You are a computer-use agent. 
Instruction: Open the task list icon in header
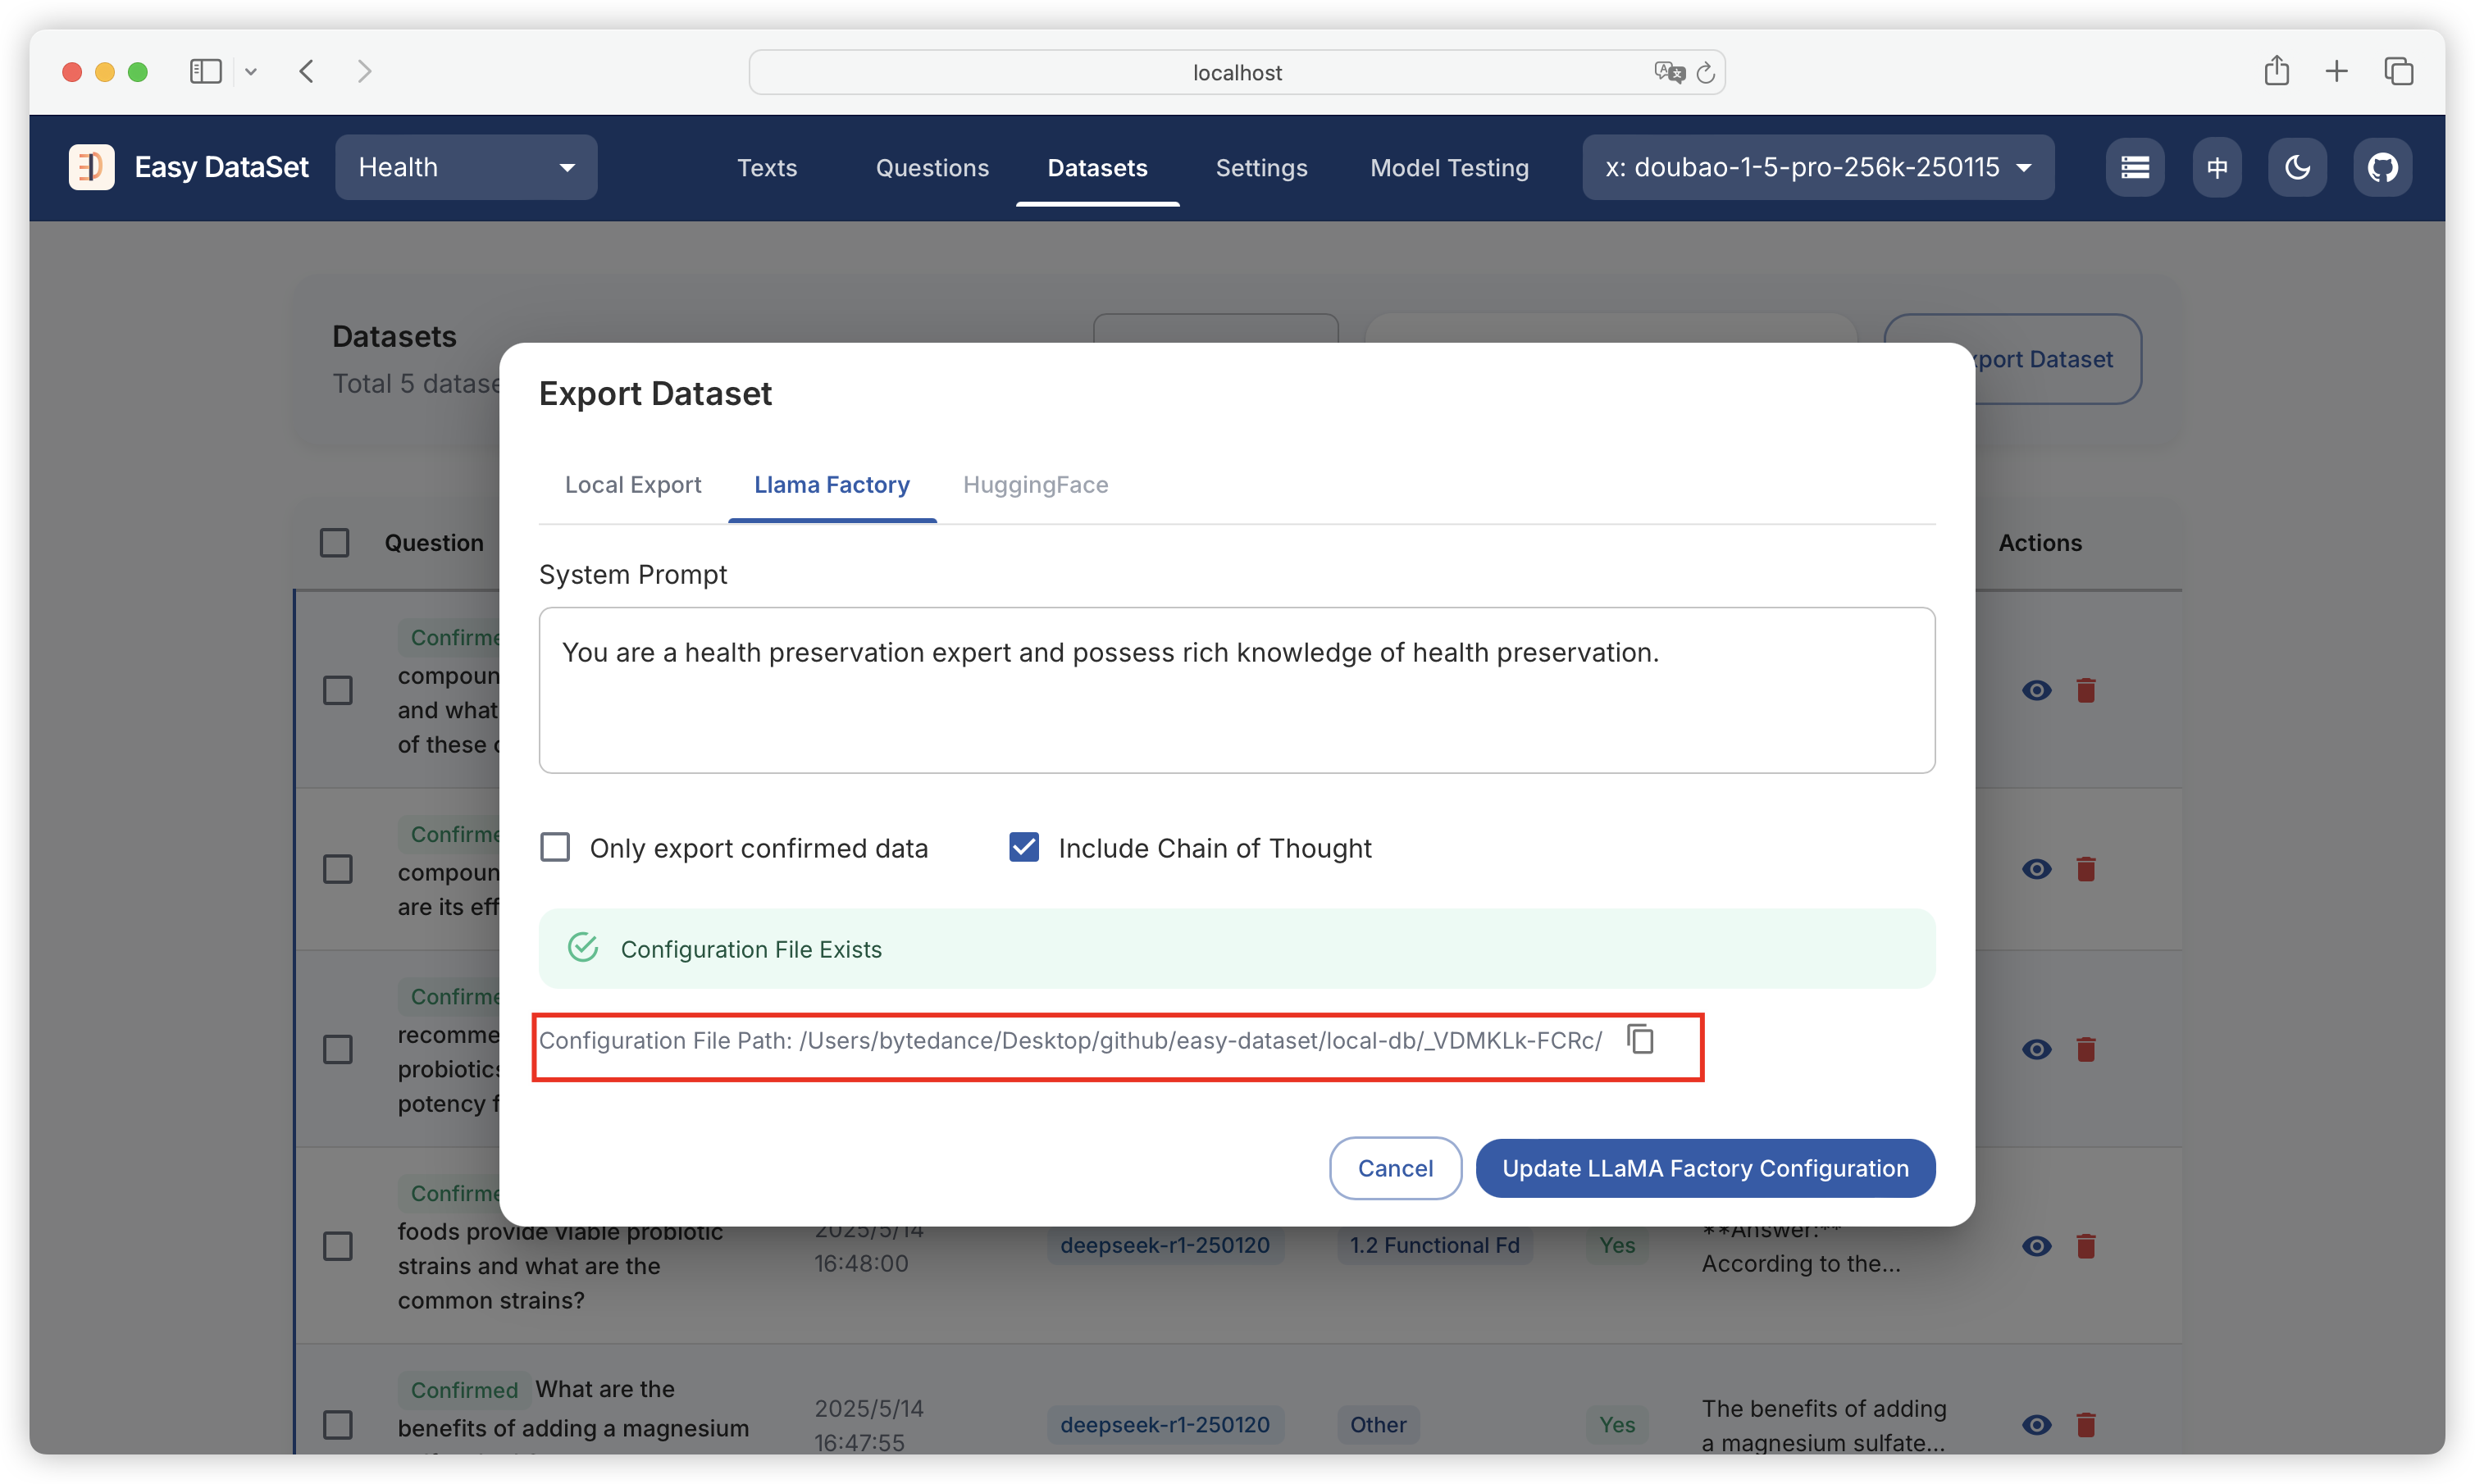(2135, 167)
